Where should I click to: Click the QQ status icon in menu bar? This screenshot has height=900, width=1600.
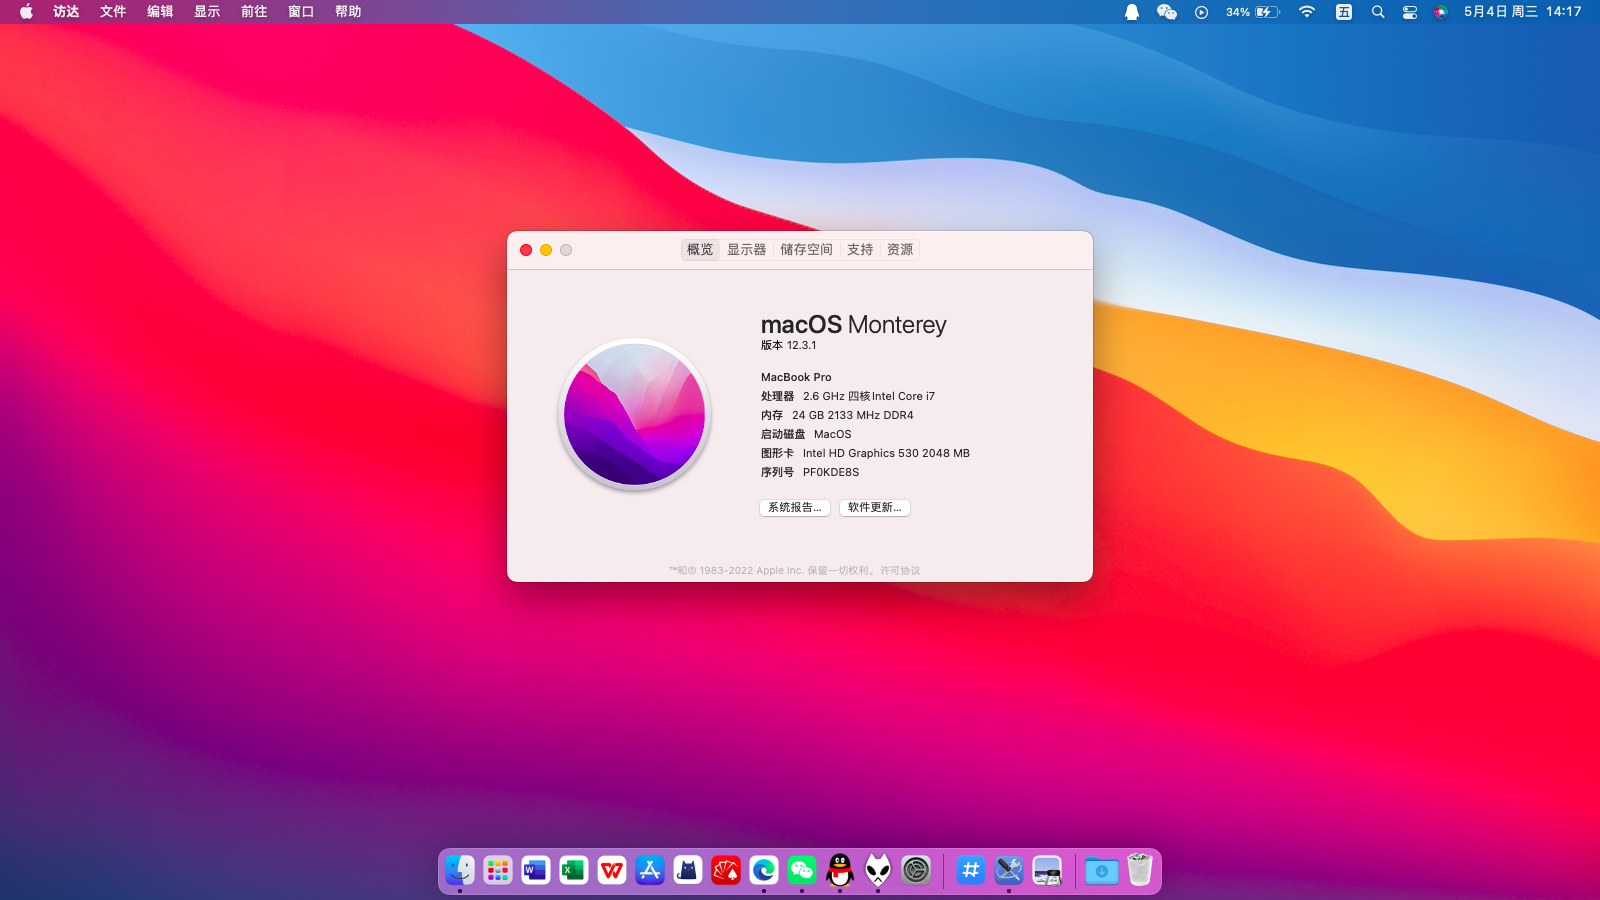1132,12
